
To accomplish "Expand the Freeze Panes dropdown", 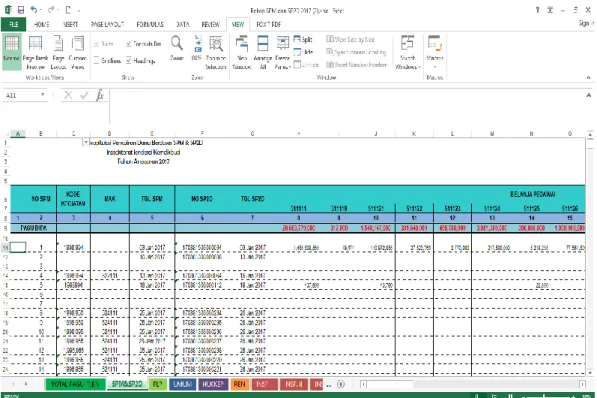I will coord(283,52).
